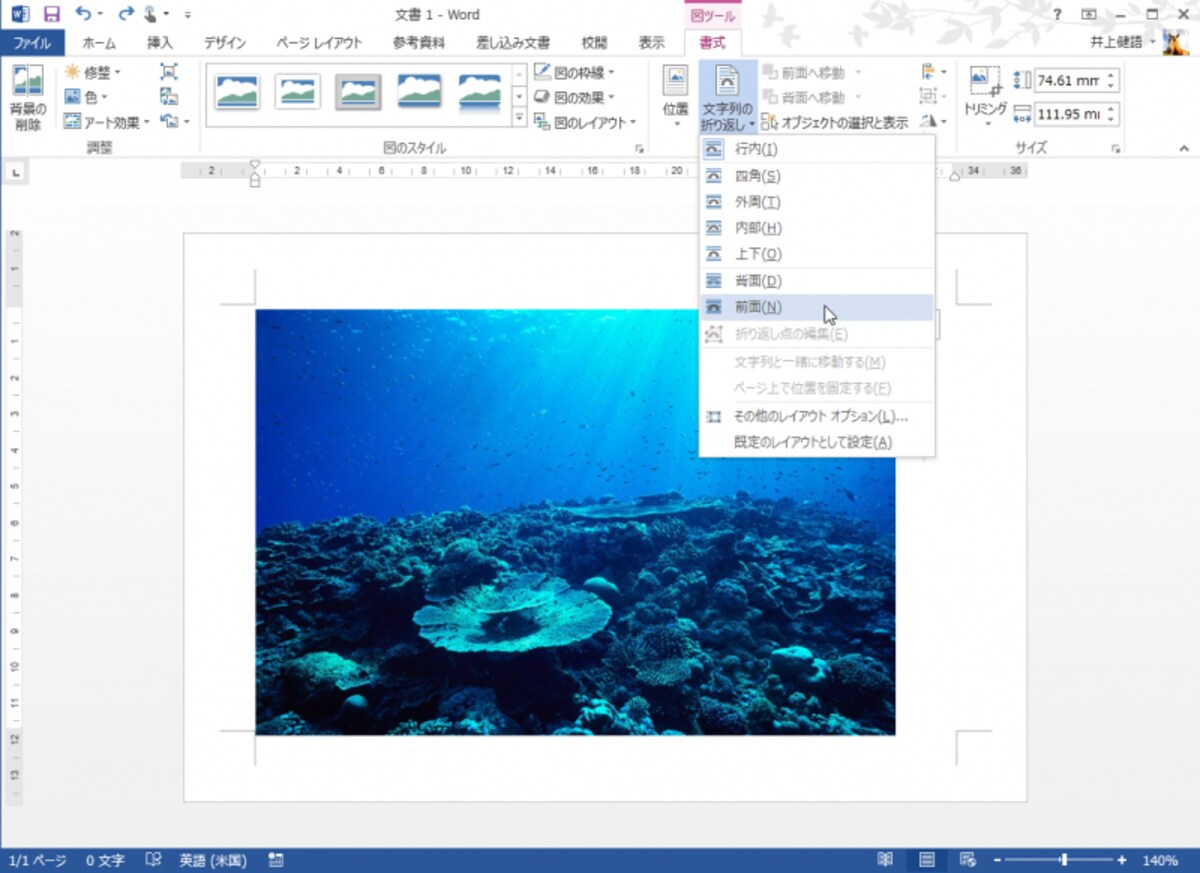Click the zoom out minus button
This screenshot has width=1200, height=873.
click(x=997, y=860)
